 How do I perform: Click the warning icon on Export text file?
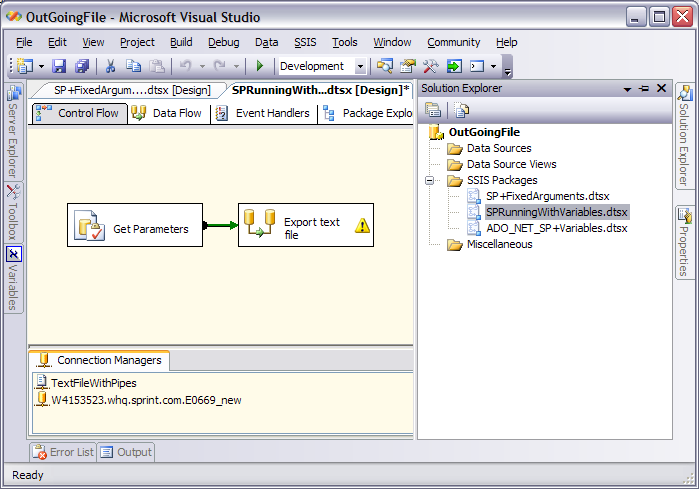point(362,226)
